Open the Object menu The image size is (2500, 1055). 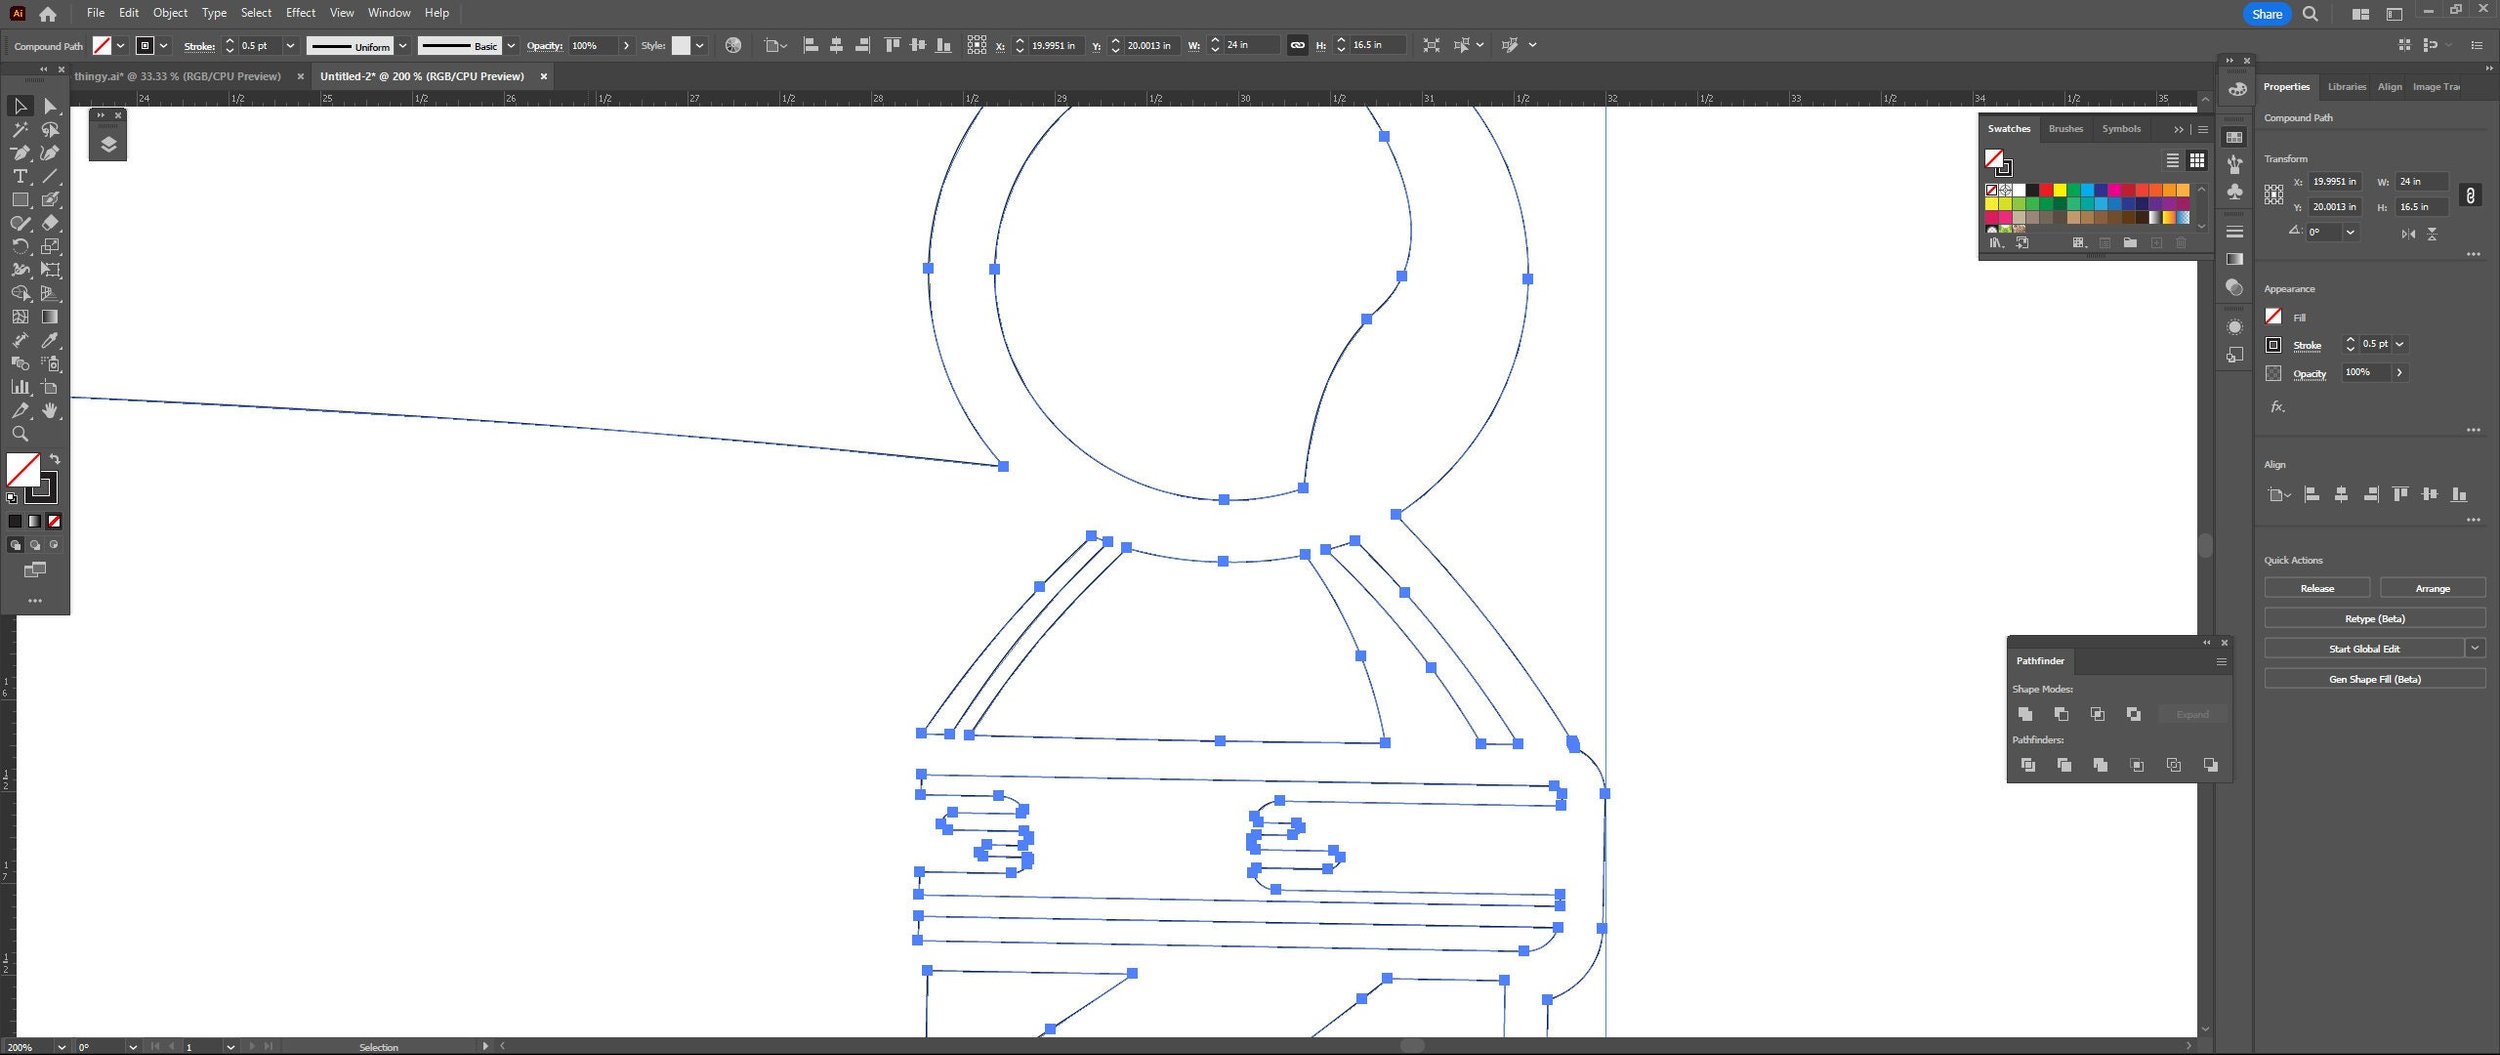170,13
